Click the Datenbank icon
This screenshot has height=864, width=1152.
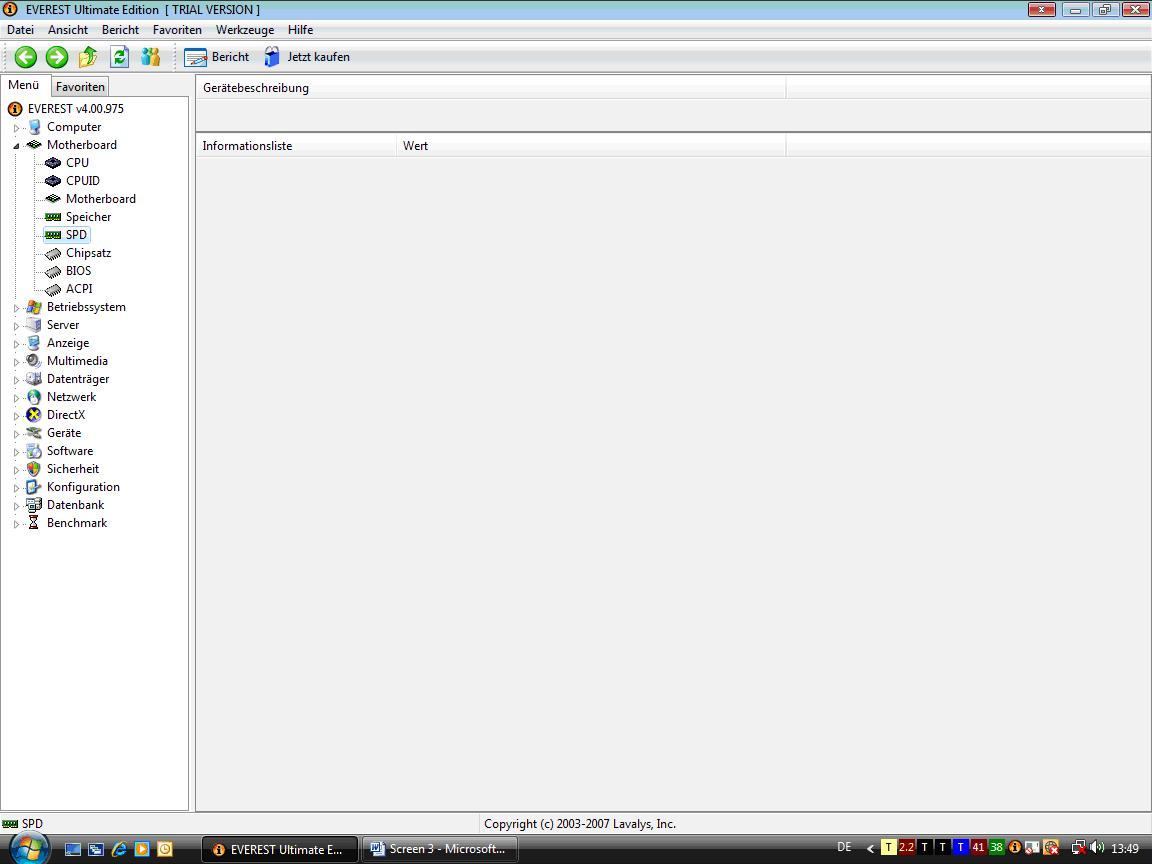(x=34, y=505)
